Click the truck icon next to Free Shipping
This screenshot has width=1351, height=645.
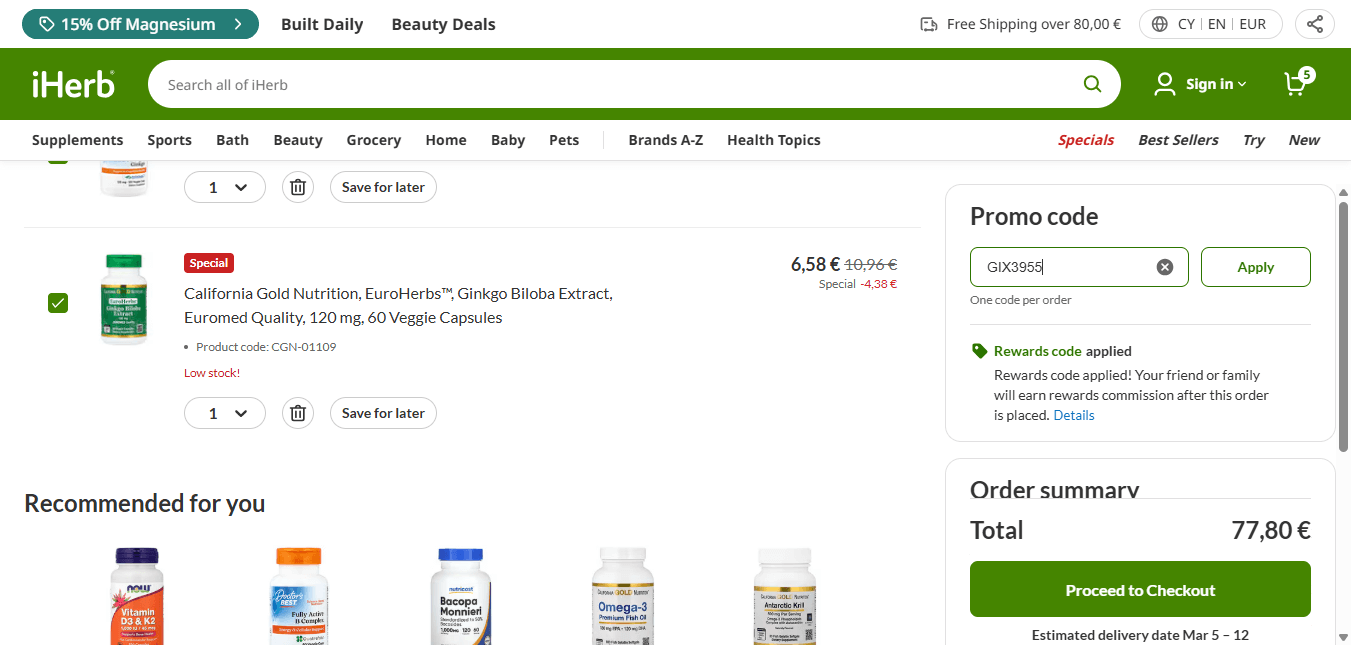click(930, 23)
